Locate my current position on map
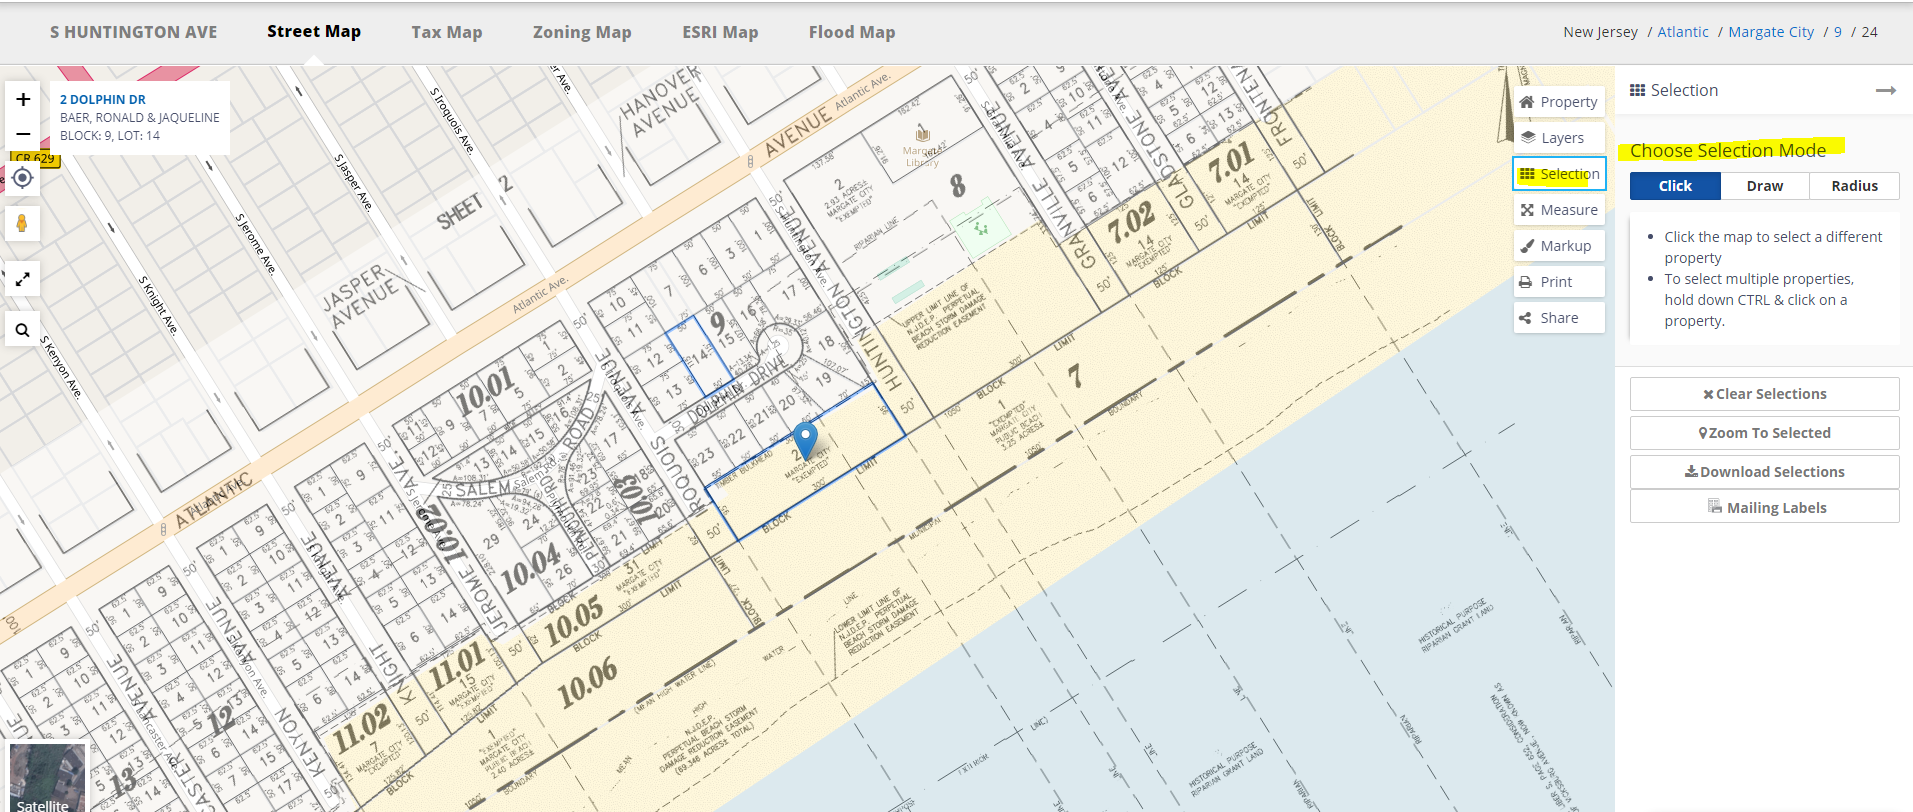The width and height of the screenshot is (1913, 812). 22,178
